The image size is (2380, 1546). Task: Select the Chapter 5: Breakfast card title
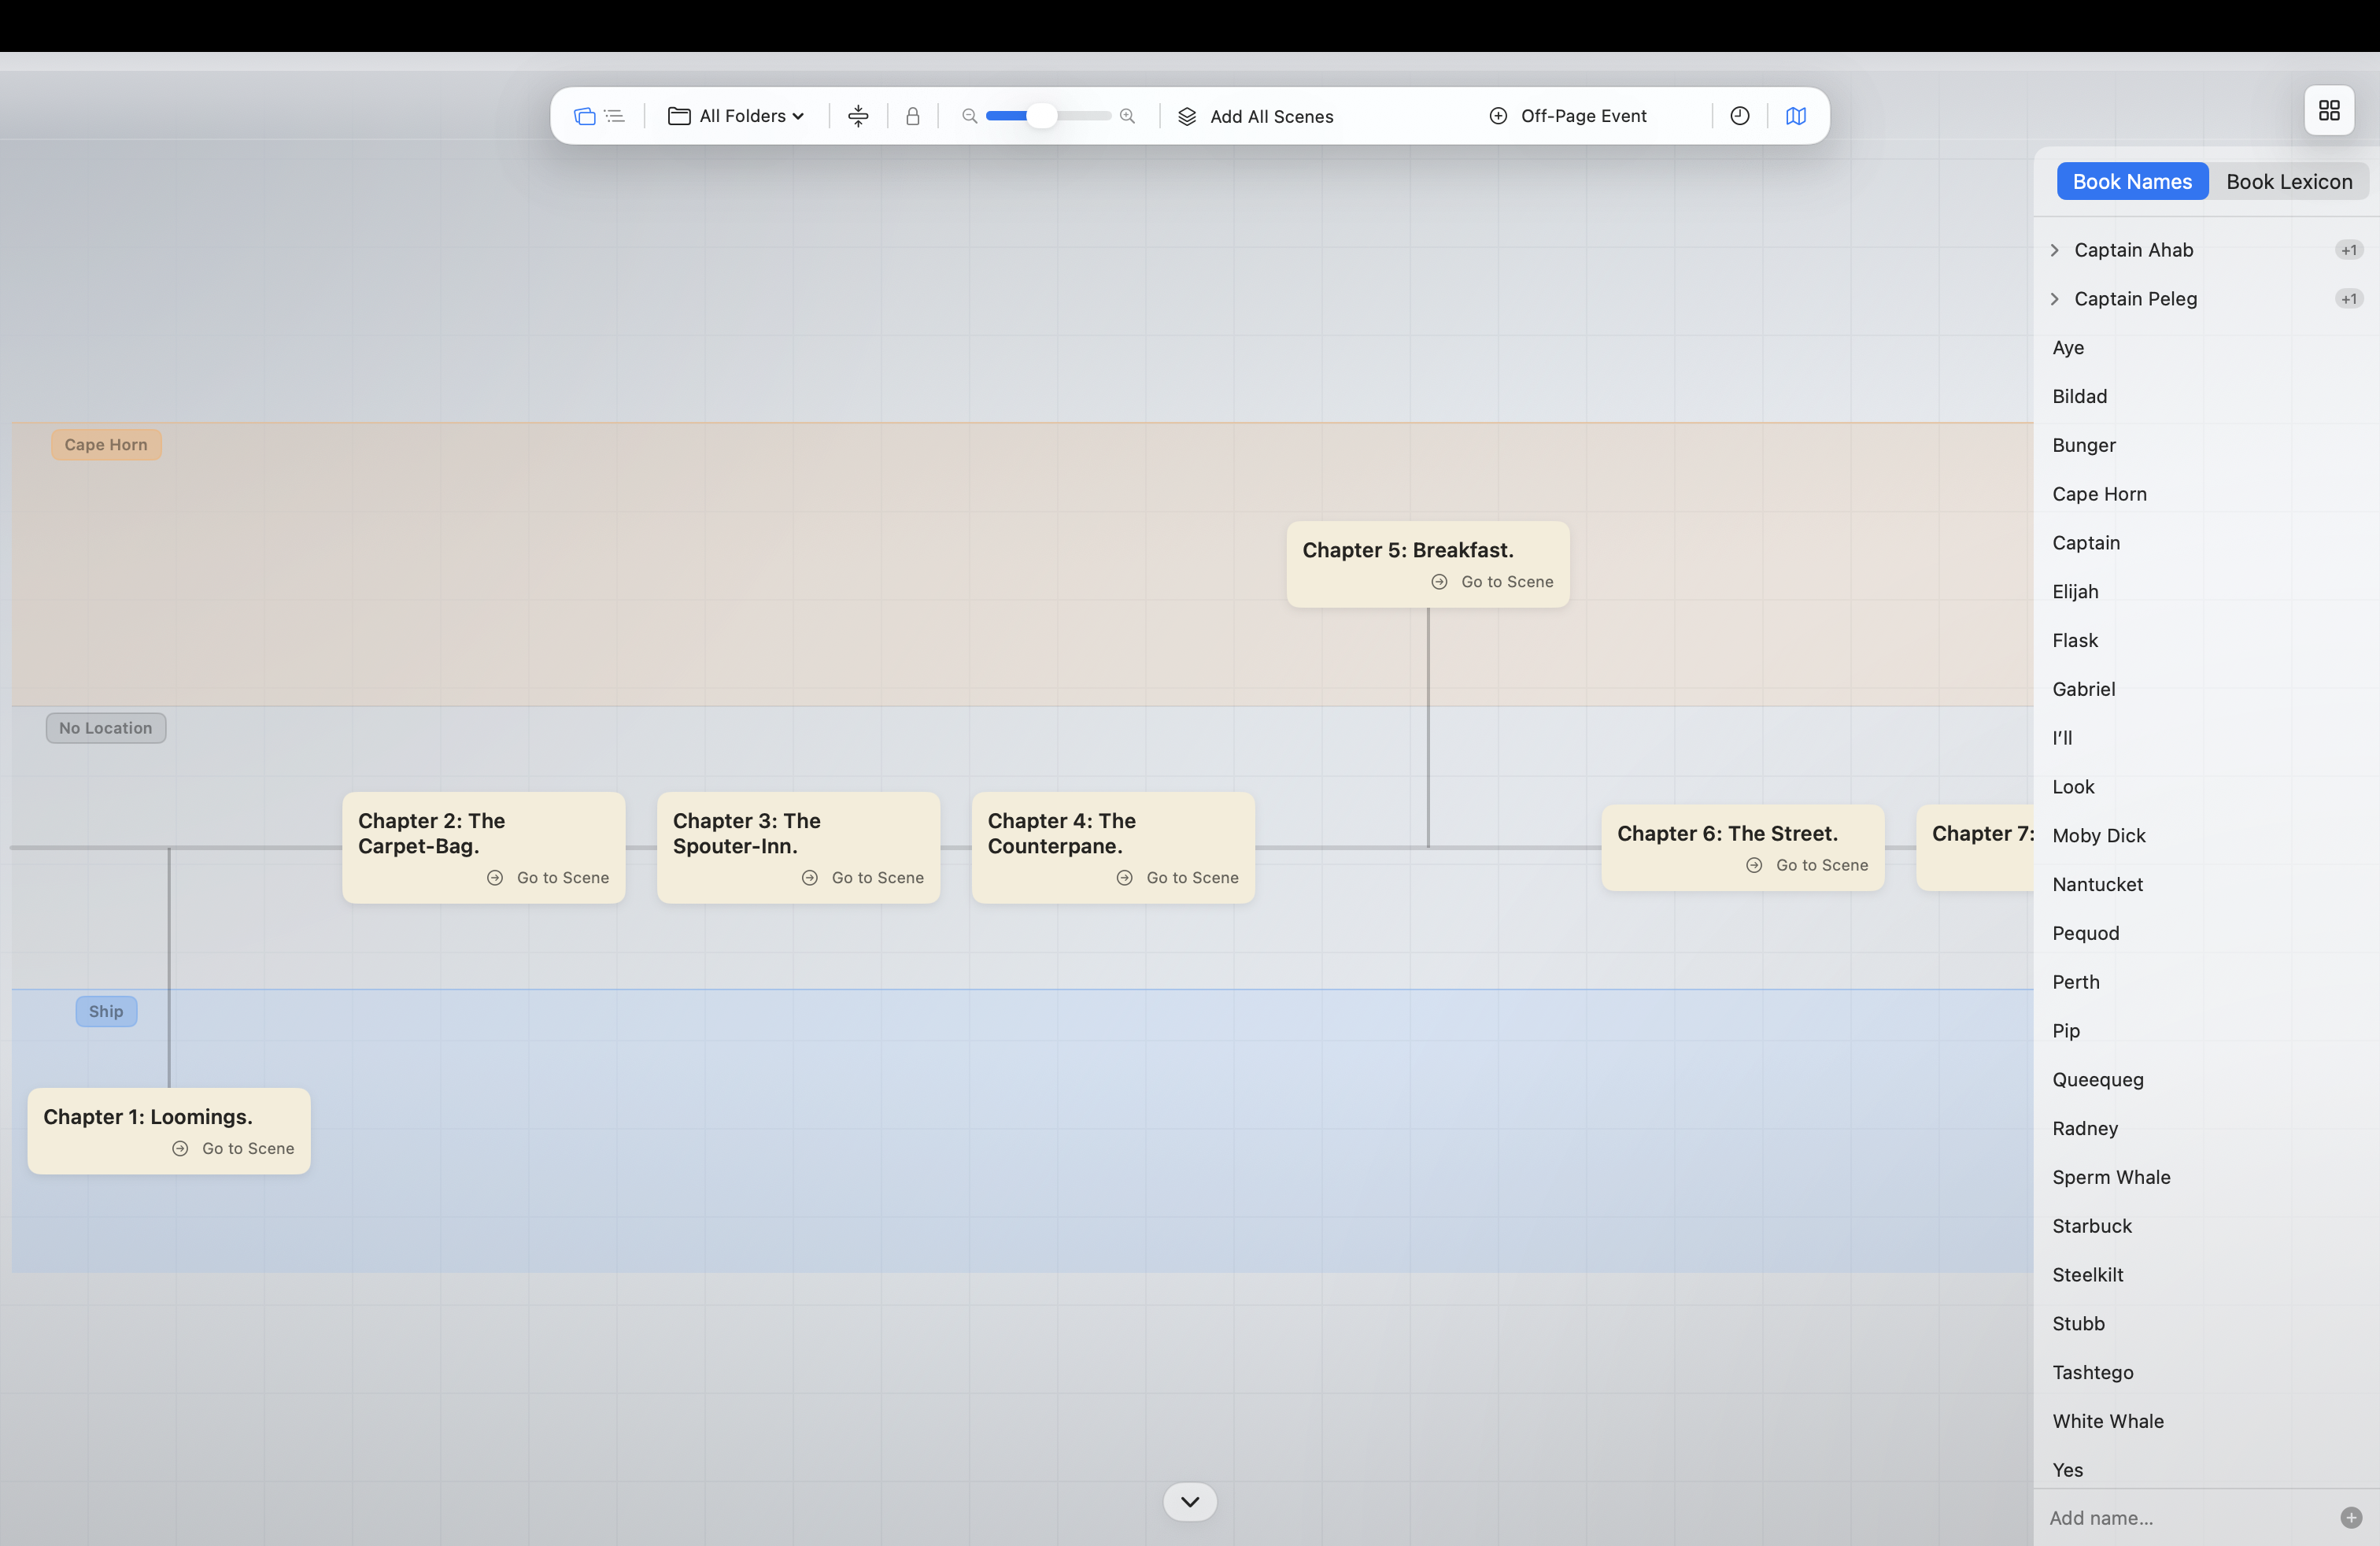click(x=1408, y=550)
